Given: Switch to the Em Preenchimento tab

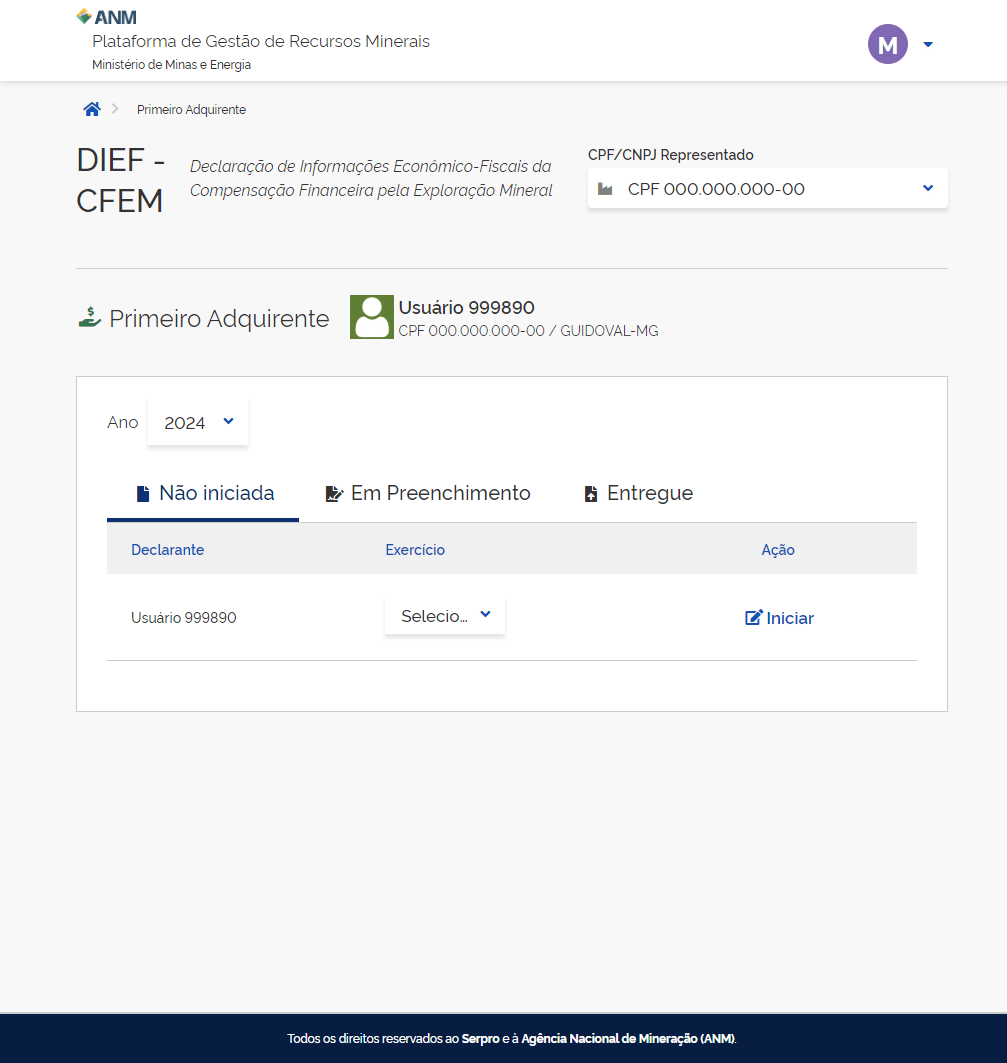Looking at the screenshot, I should pos(428,493).
